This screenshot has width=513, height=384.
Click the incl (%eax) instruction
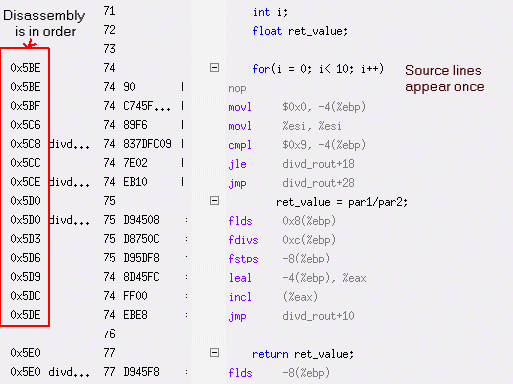tap(273, 297)
